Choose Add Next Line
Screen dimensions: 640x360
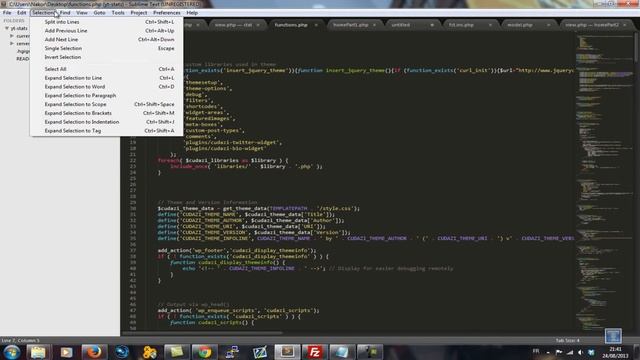tap(107, 40)
